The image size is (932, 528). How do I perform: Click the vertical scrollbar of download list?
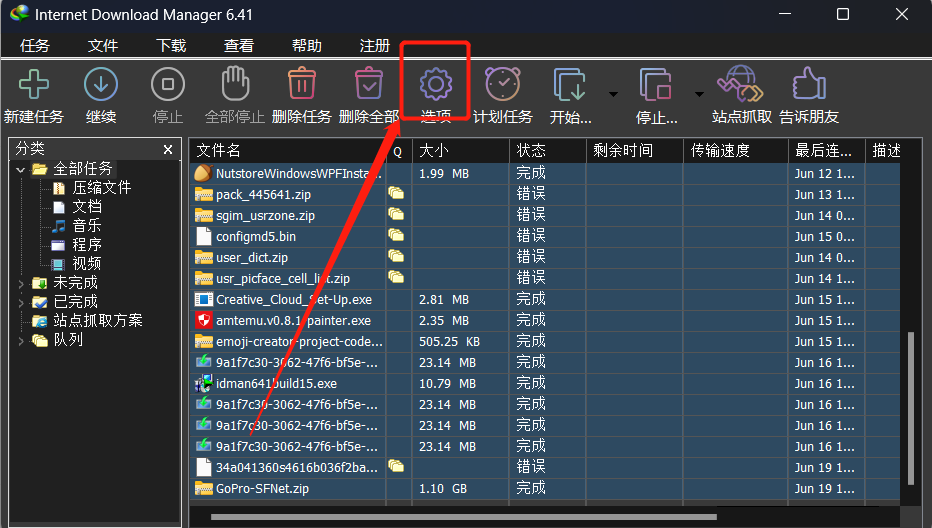click(911, 408)
